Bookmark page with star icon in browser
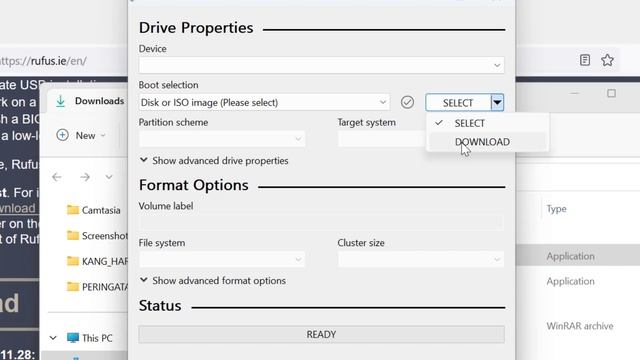 click(607, 60)
